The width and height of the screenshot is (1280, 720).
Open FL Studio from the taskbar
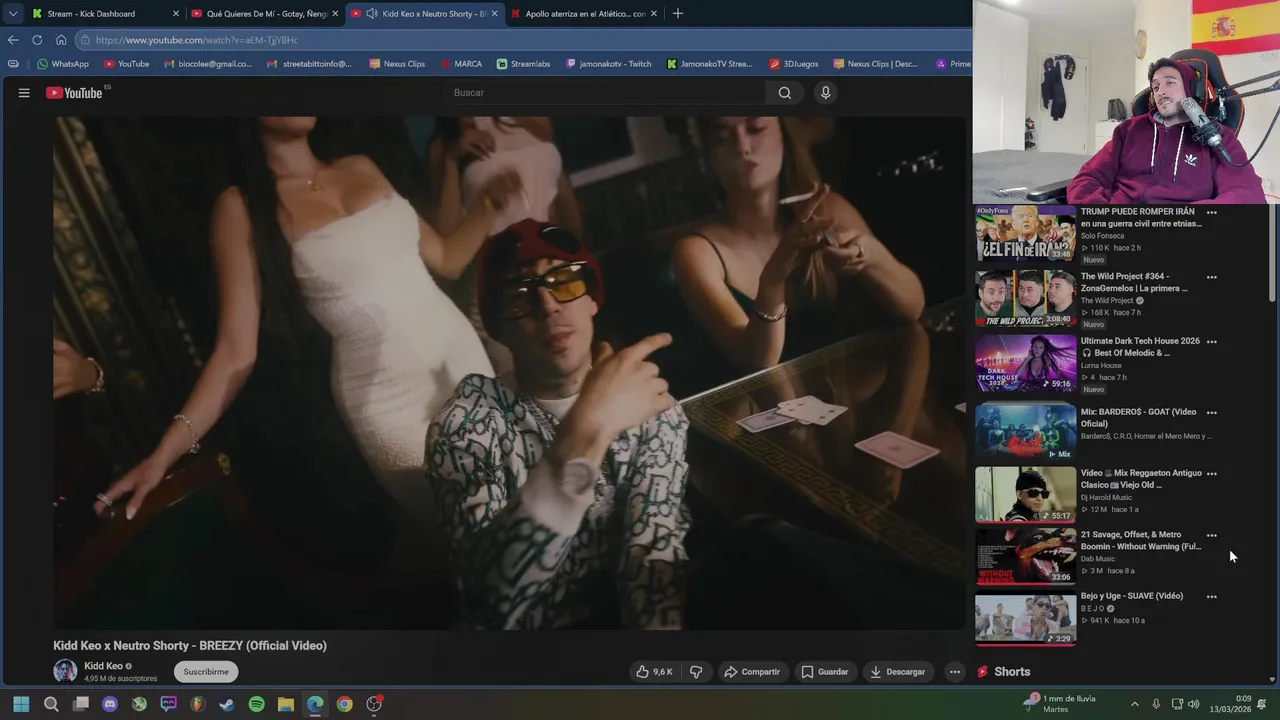click(x=198, y=704)
